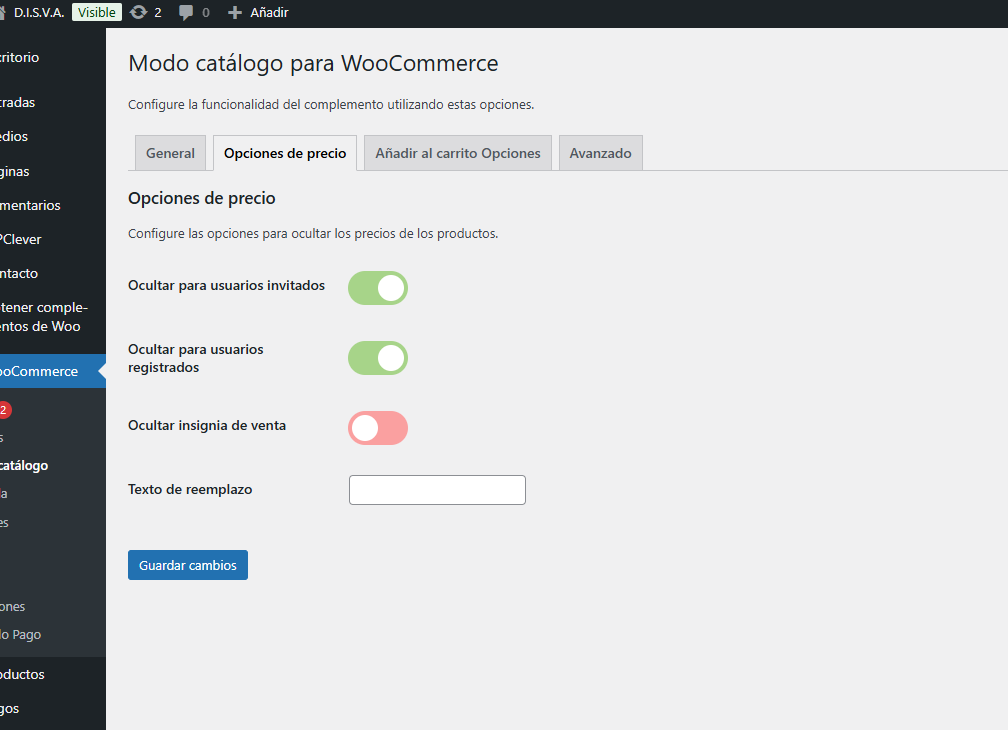Select the WooCommerce sidebar menu

click(53, 371)
